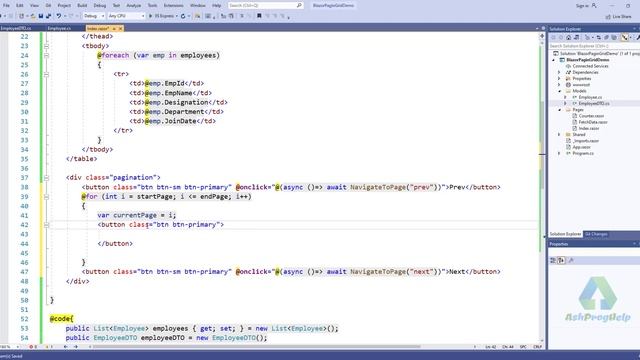Select _Imports.razor file
Viewport: 640px width, 360px height.
[x=586, y=141]
